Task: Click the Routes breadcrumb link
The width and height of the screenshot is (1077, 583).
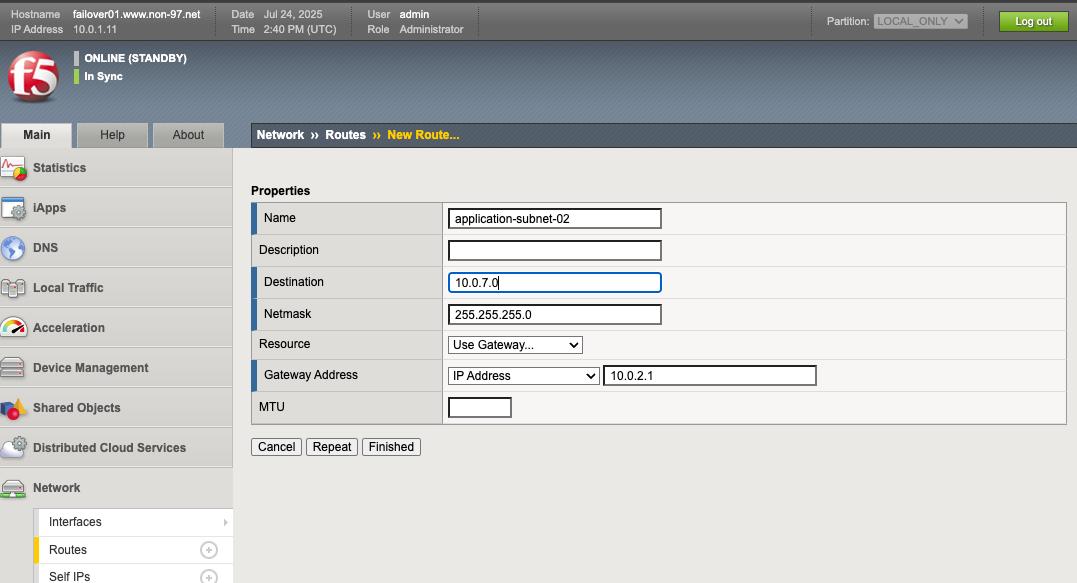Action: click(345, 135)
